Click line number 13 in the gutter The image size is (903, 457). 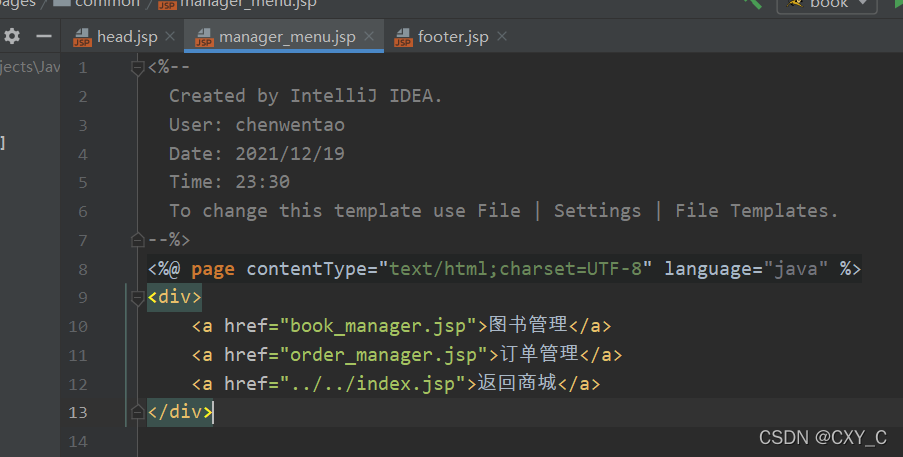tap(78, 413)
